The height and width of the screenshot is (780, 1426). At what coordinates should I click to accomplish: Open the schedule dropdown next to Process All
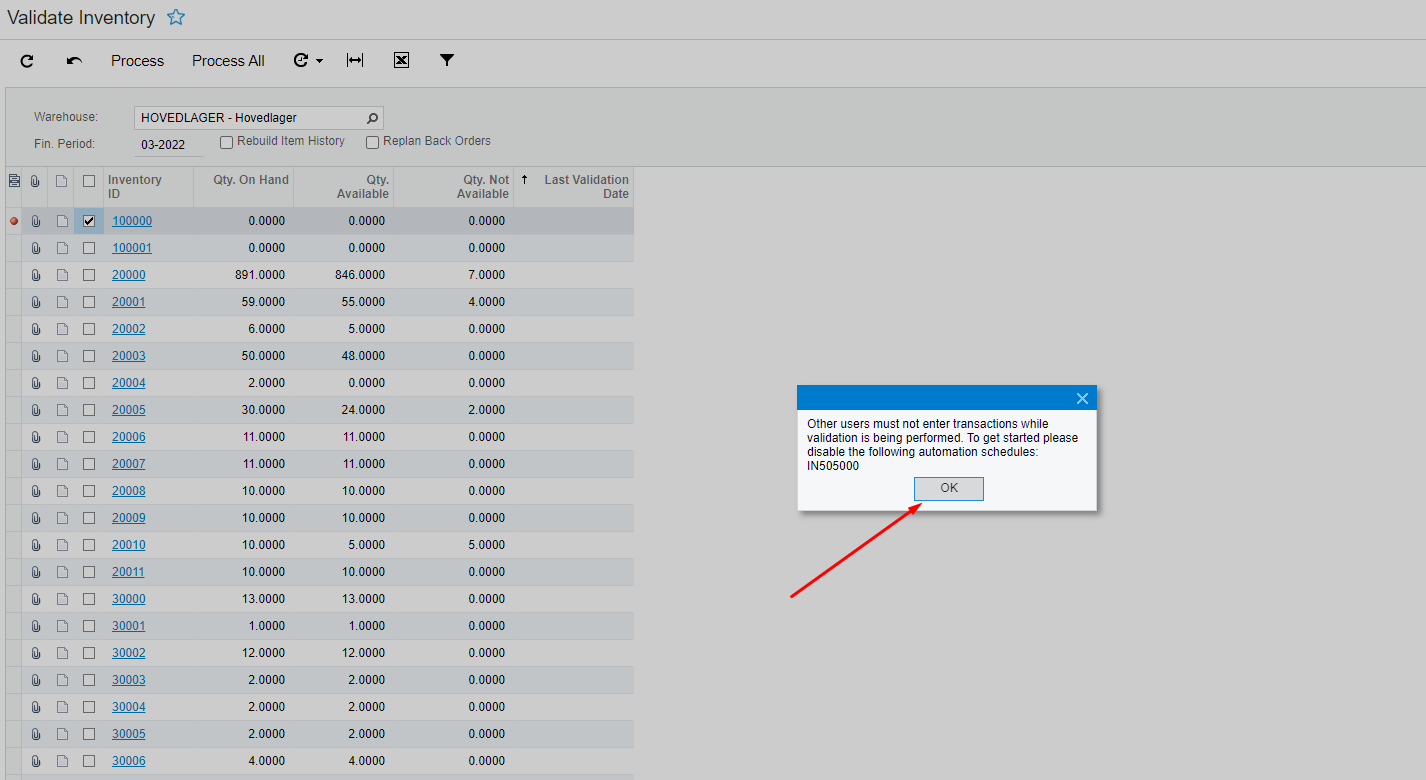pos(320,60)
